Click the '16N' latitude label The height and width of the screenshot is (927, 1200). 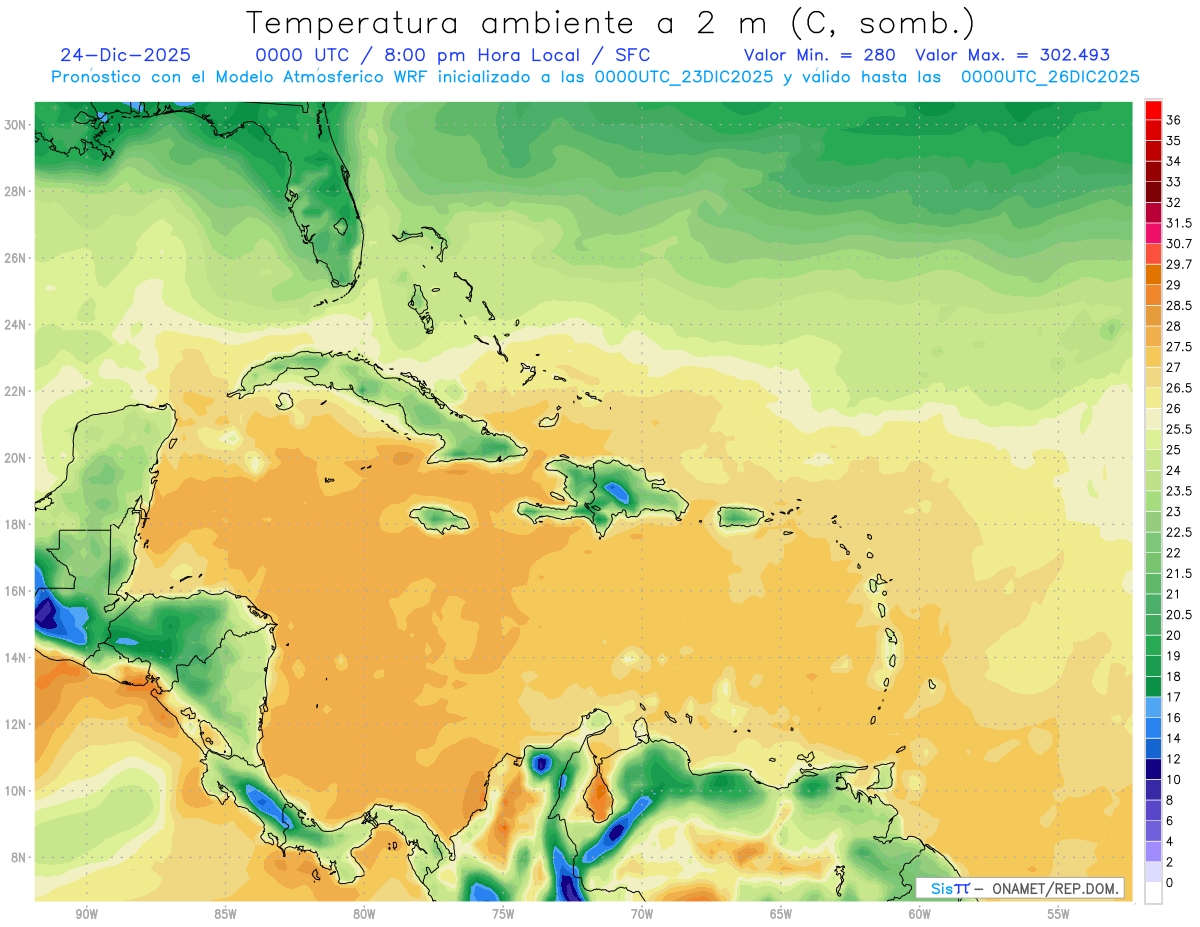pyautogui.click(x=16, y=591)
